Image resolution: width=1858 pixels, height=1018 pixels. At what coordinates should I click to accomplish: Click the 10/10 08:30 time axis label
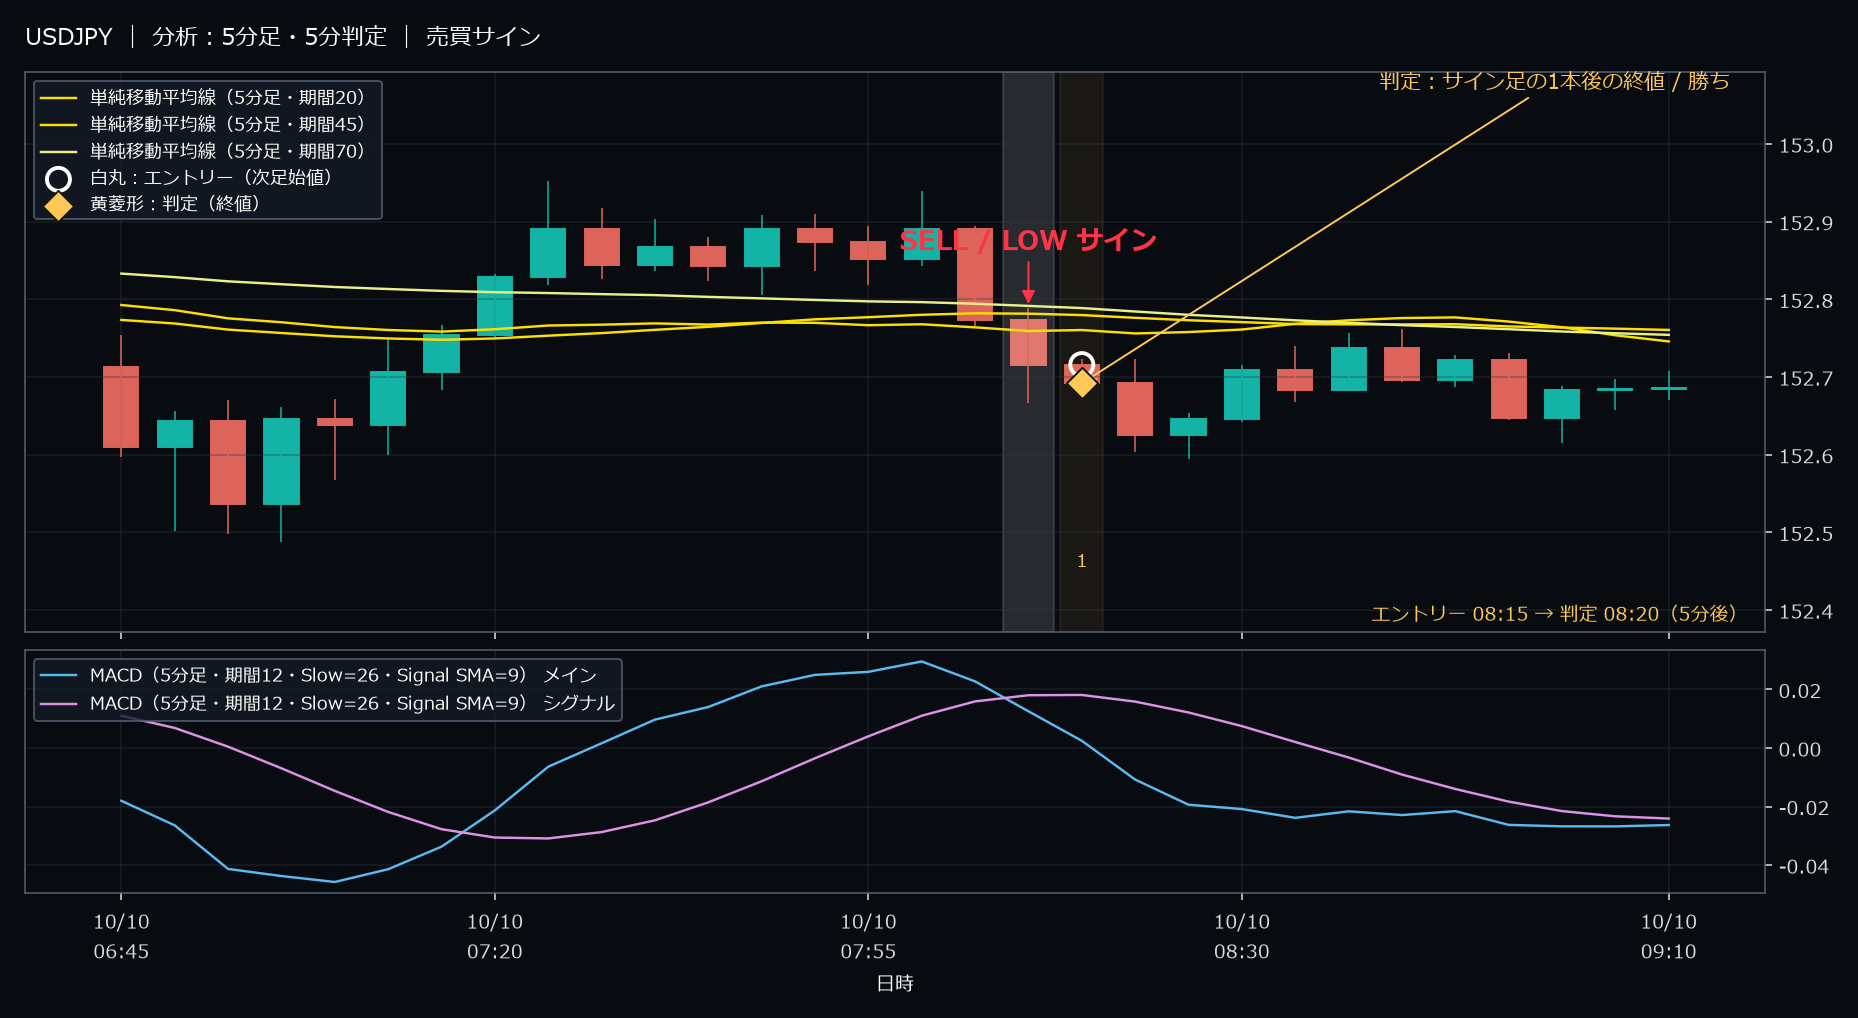(1242, 936)
